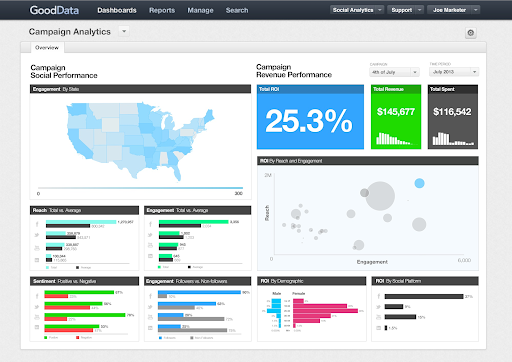Open the July 2013 time period dropdown
512x362 pixels.
pyautogui.click(x=454, y=72)
